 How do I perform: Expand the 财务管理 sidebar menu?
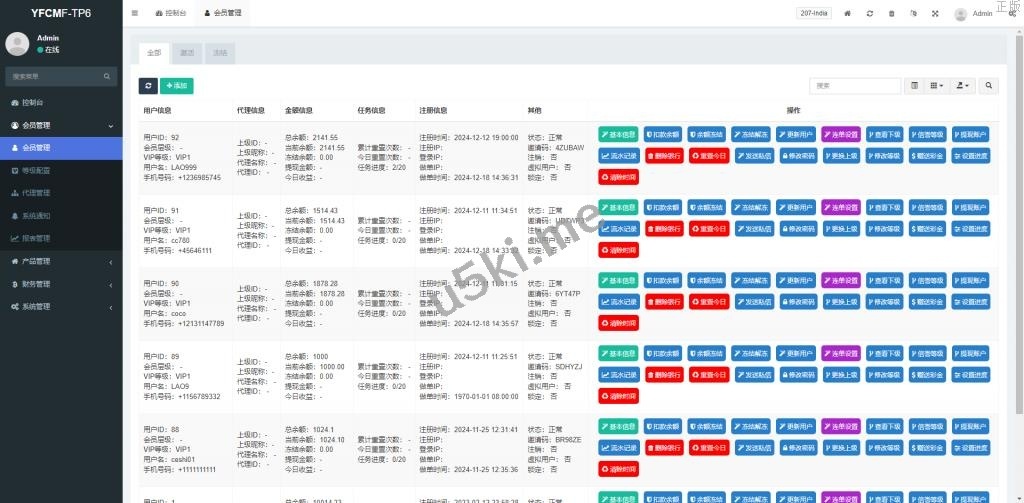tap(60, 284)
